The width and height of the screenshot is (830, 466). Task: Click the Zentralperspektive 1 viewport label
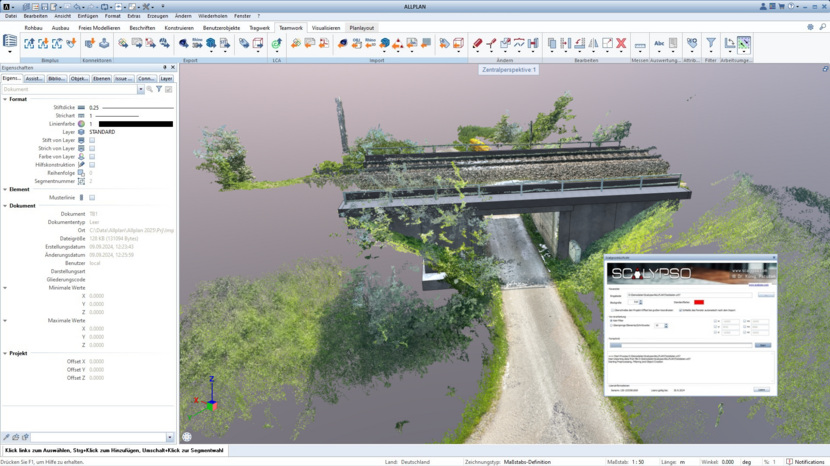coord(509,70)
